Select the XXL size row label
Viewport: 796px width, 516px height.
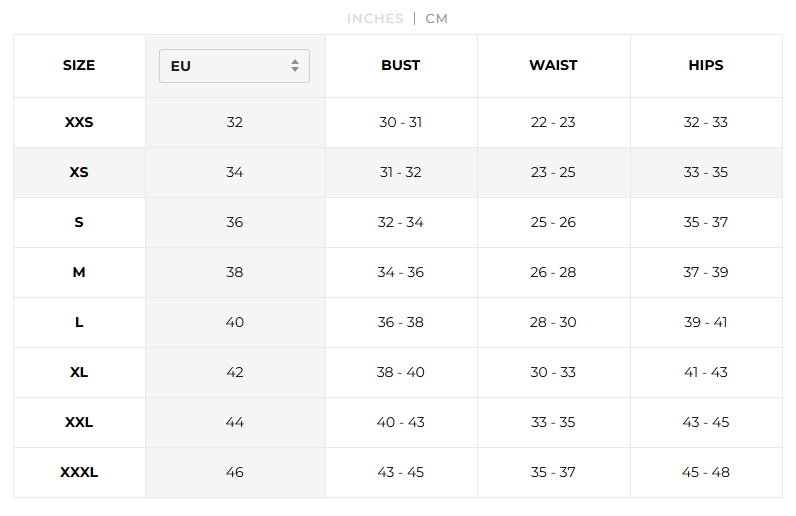(x=79, y=423)
